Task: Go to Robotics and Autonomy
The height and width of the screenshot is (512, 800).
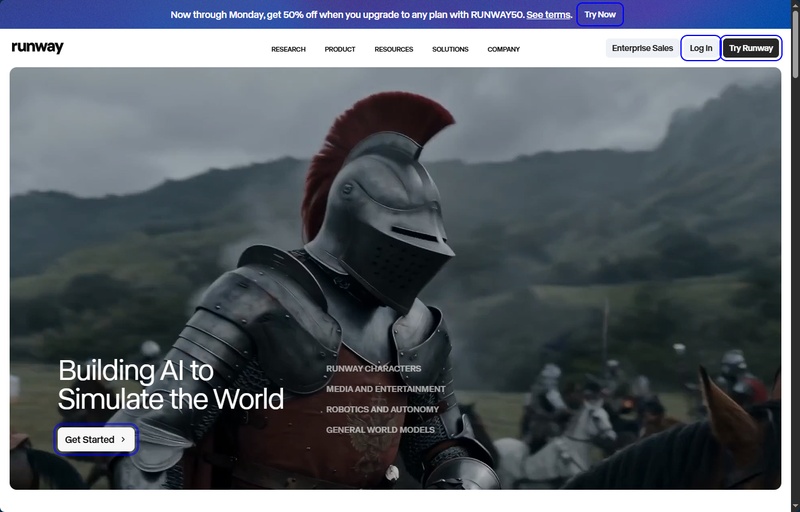Action: click(x=382, y=409)
